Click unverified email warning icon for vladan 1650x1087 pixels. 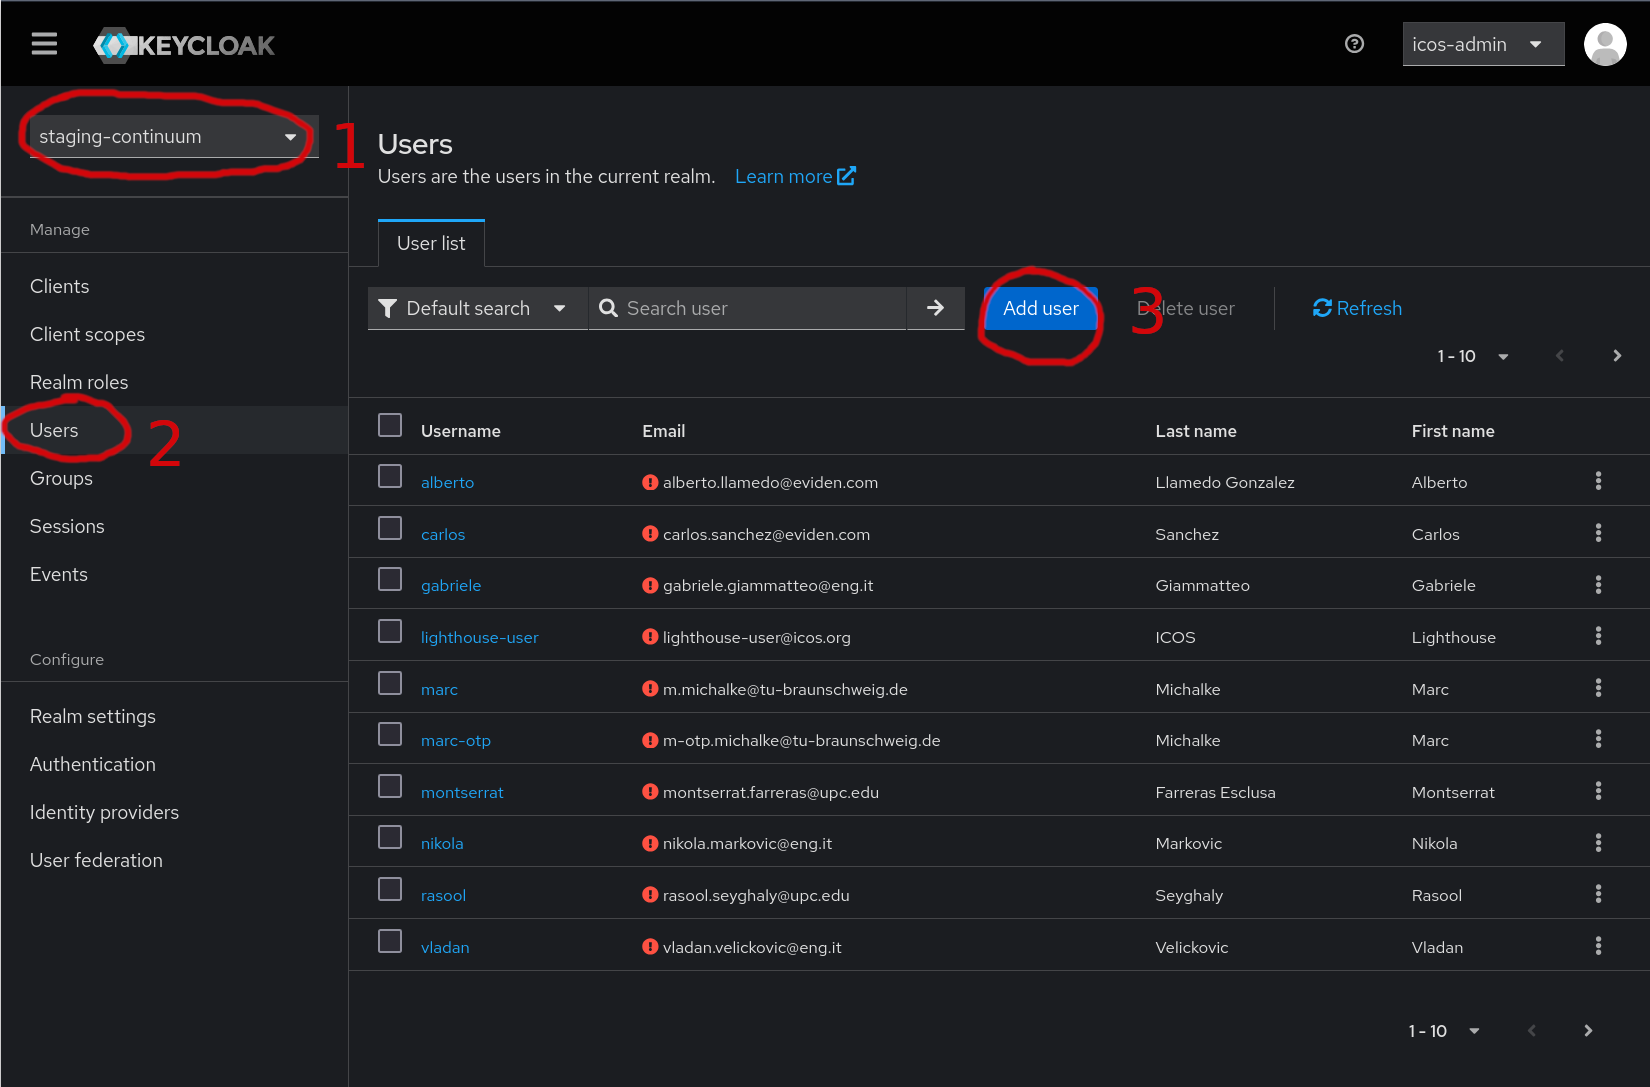650,947
